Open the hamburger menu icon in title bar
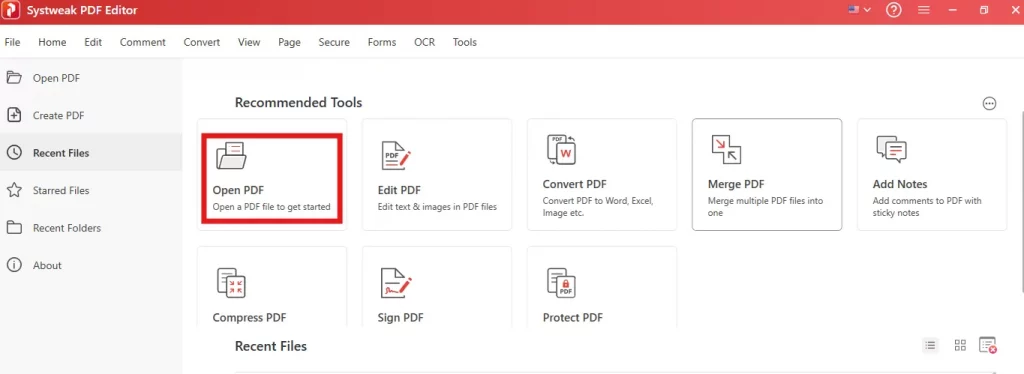 pos(923,10)
